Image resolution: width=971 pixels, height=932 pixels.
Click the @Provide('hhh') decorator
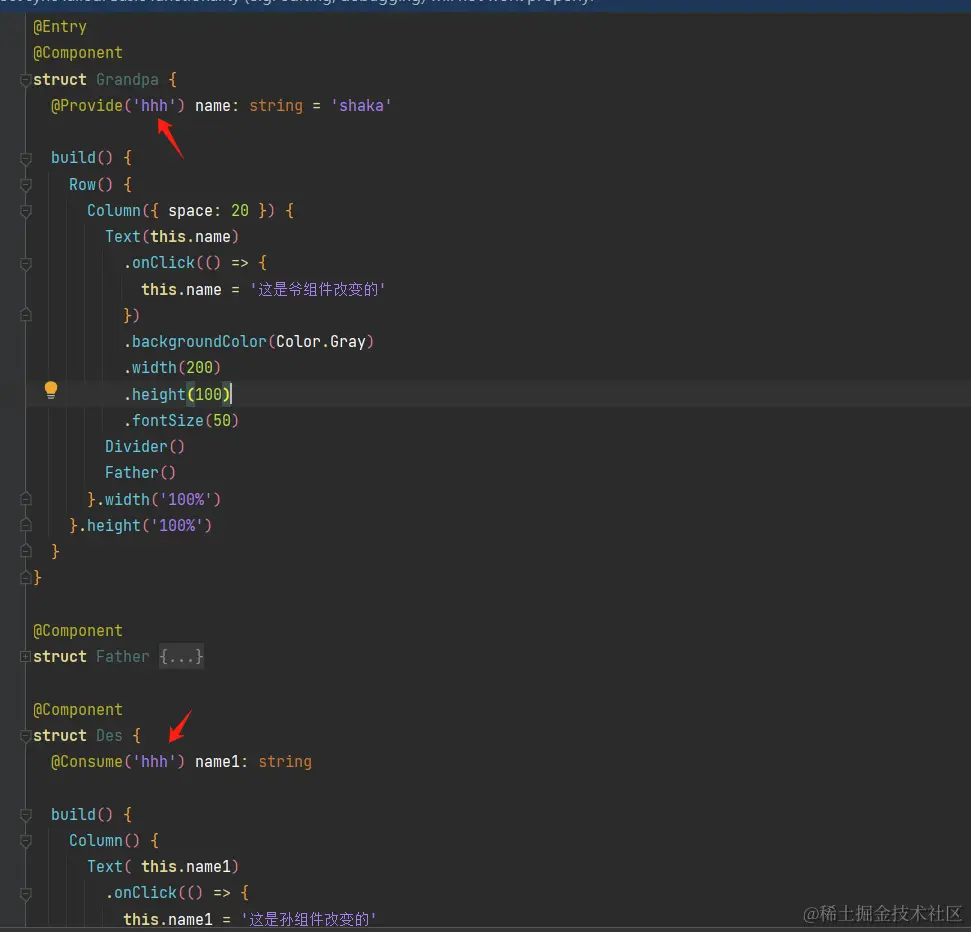pos(118,105)
